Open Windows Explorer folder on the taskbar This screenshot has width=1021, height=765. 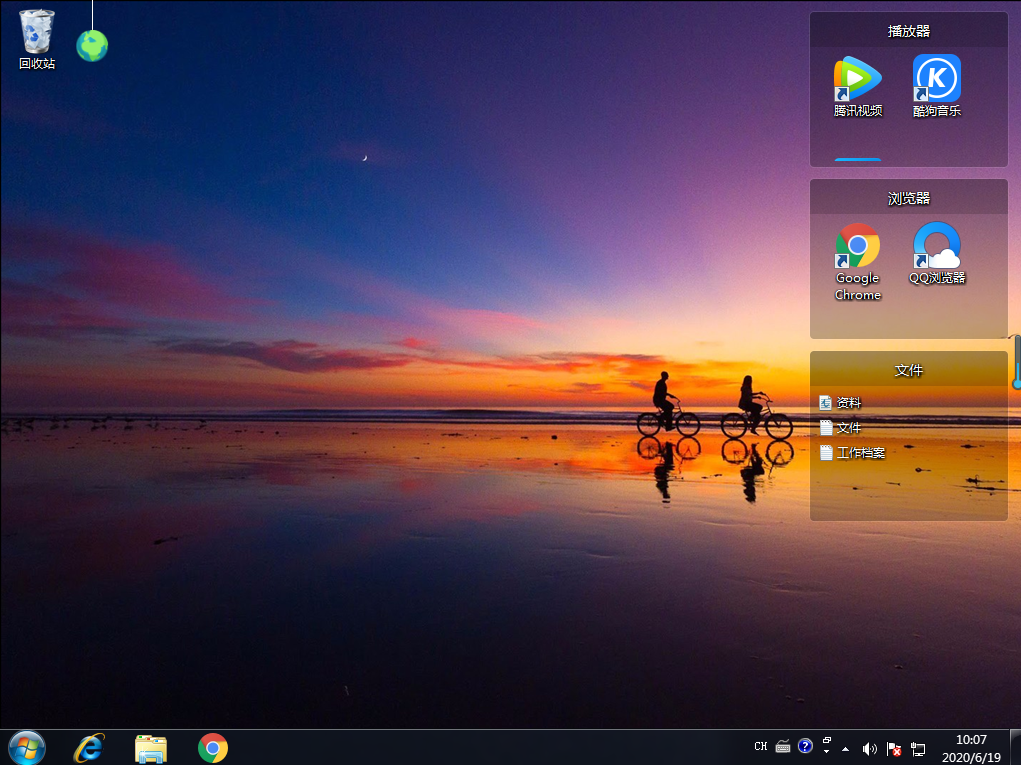point(151,747)
